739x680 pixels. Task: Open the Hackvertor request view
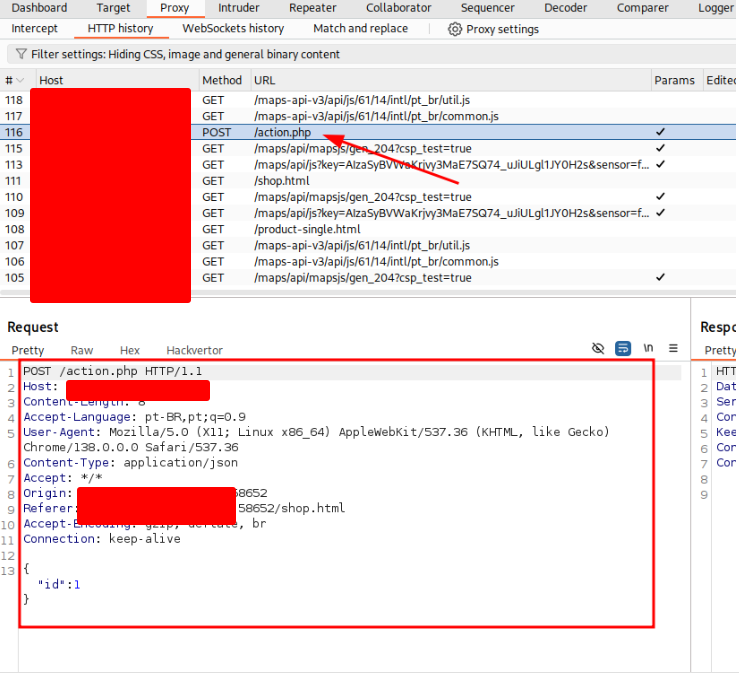(x=194, y=350)
